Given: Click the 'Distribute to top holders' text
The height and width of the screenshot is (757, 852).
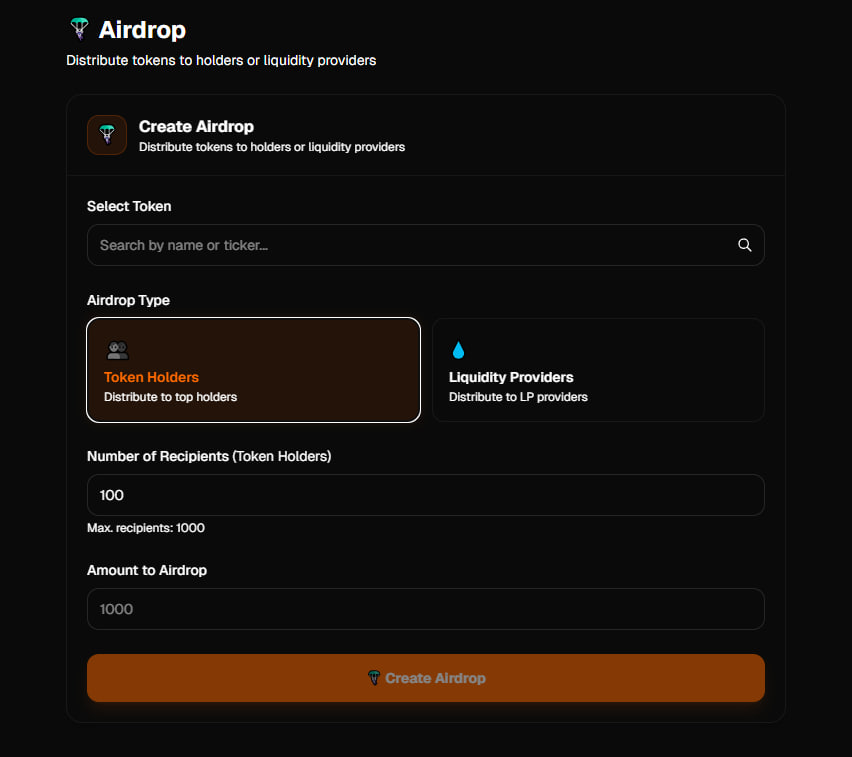Looking at the screenshot, I should click(171, 397).
